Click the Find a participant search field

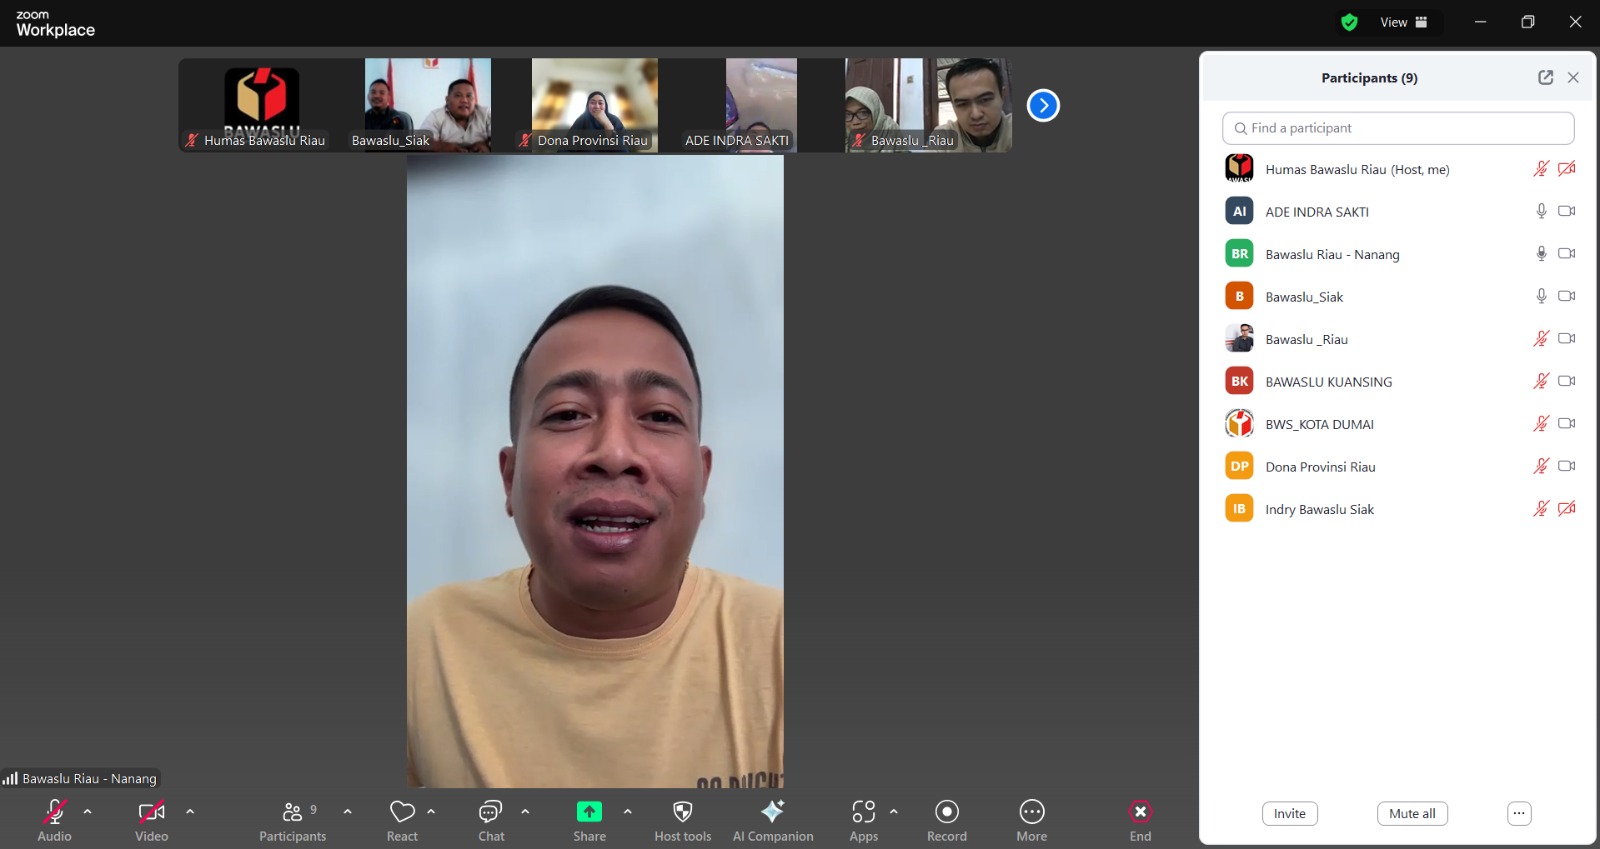click(1397, 128)
